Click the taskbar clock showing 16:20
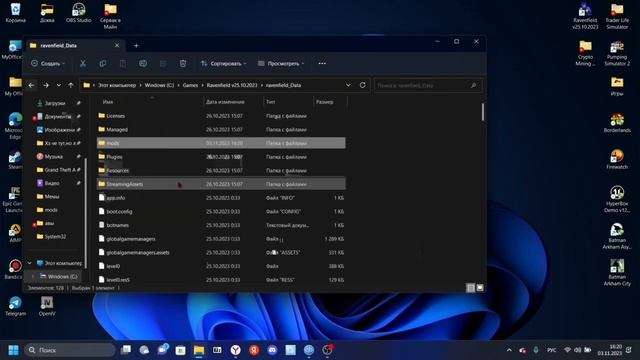640x360 pixels. click(610, 350)
